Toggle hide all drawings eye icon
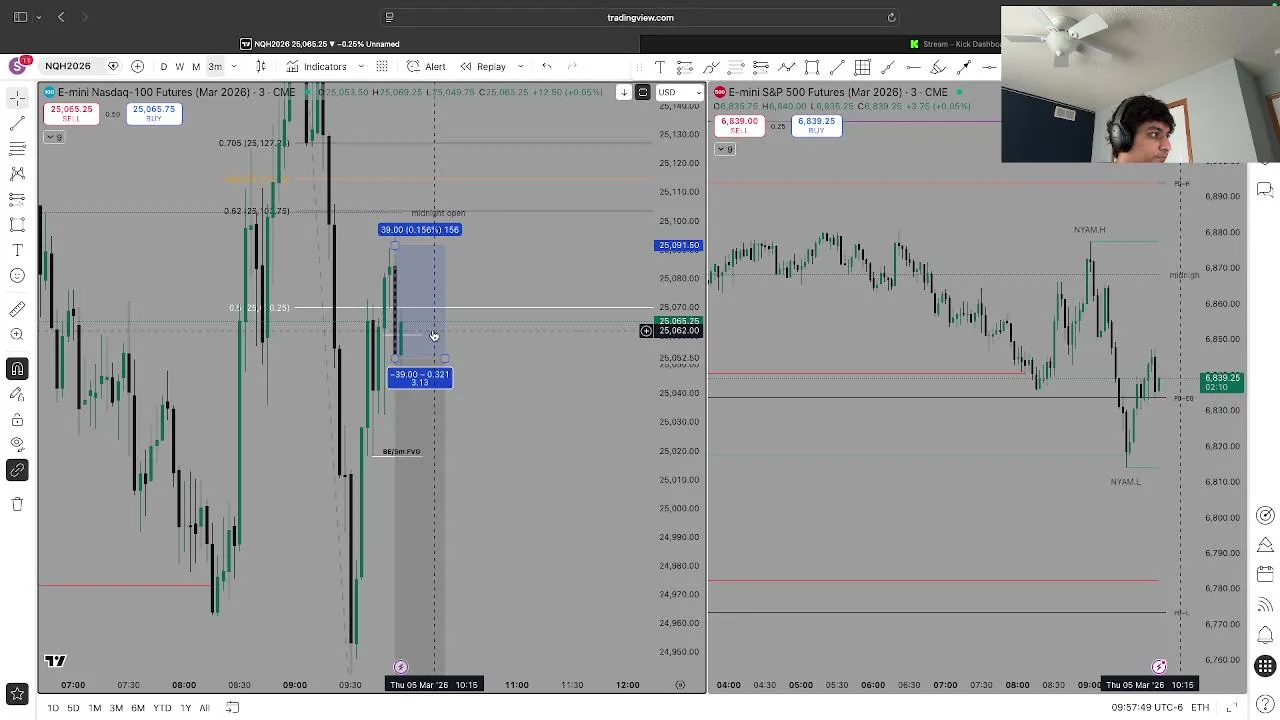Viewport: 1280px width, 720px height. [17, 445]
